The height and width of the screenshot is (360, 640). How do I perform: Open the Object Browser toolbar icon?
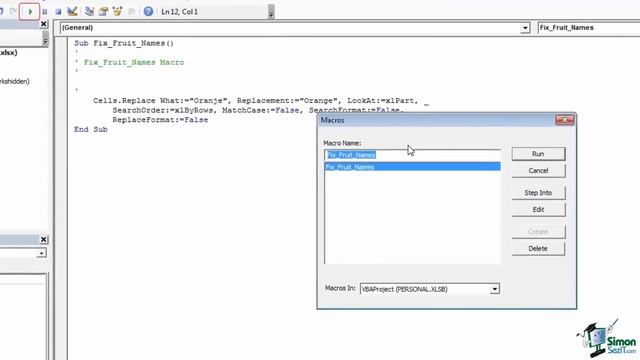pyautogui.click(x=118, y=11)
